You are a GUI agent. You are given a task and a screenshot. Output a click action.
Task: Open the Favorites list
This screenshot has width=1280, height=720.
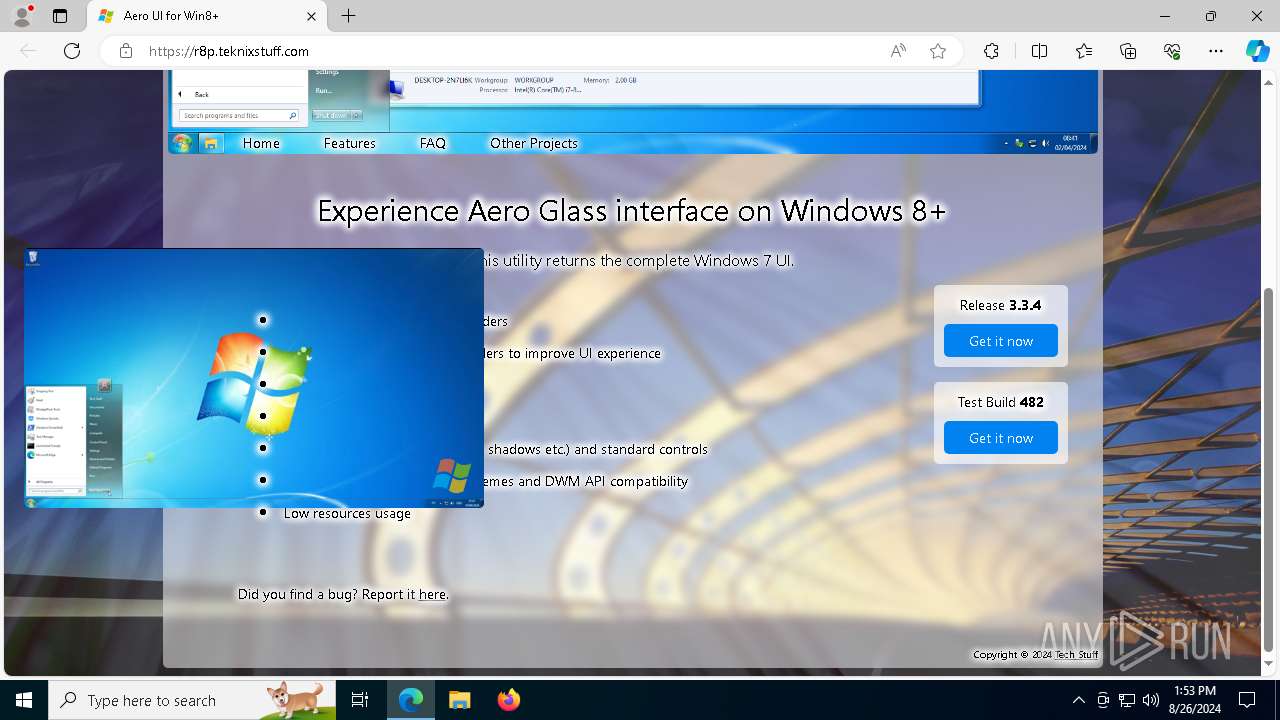[x=1084, y=51]
